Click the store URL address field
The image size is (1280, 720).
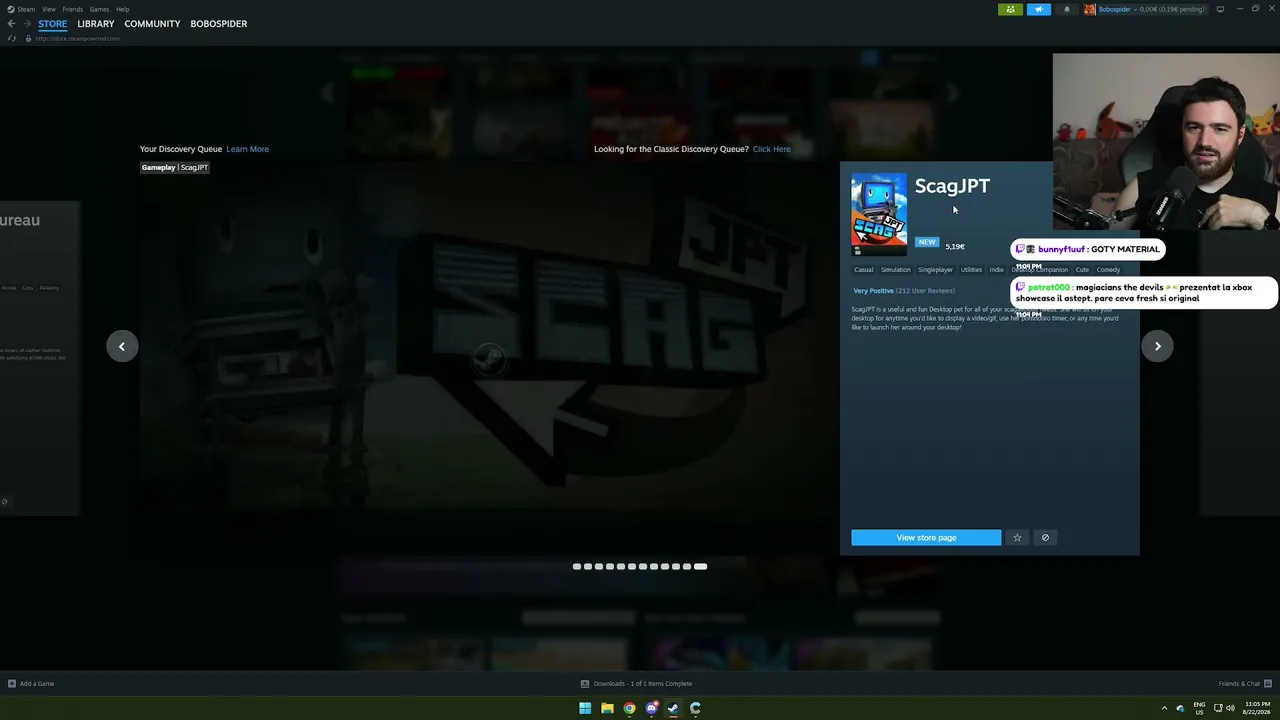[77, 38]
